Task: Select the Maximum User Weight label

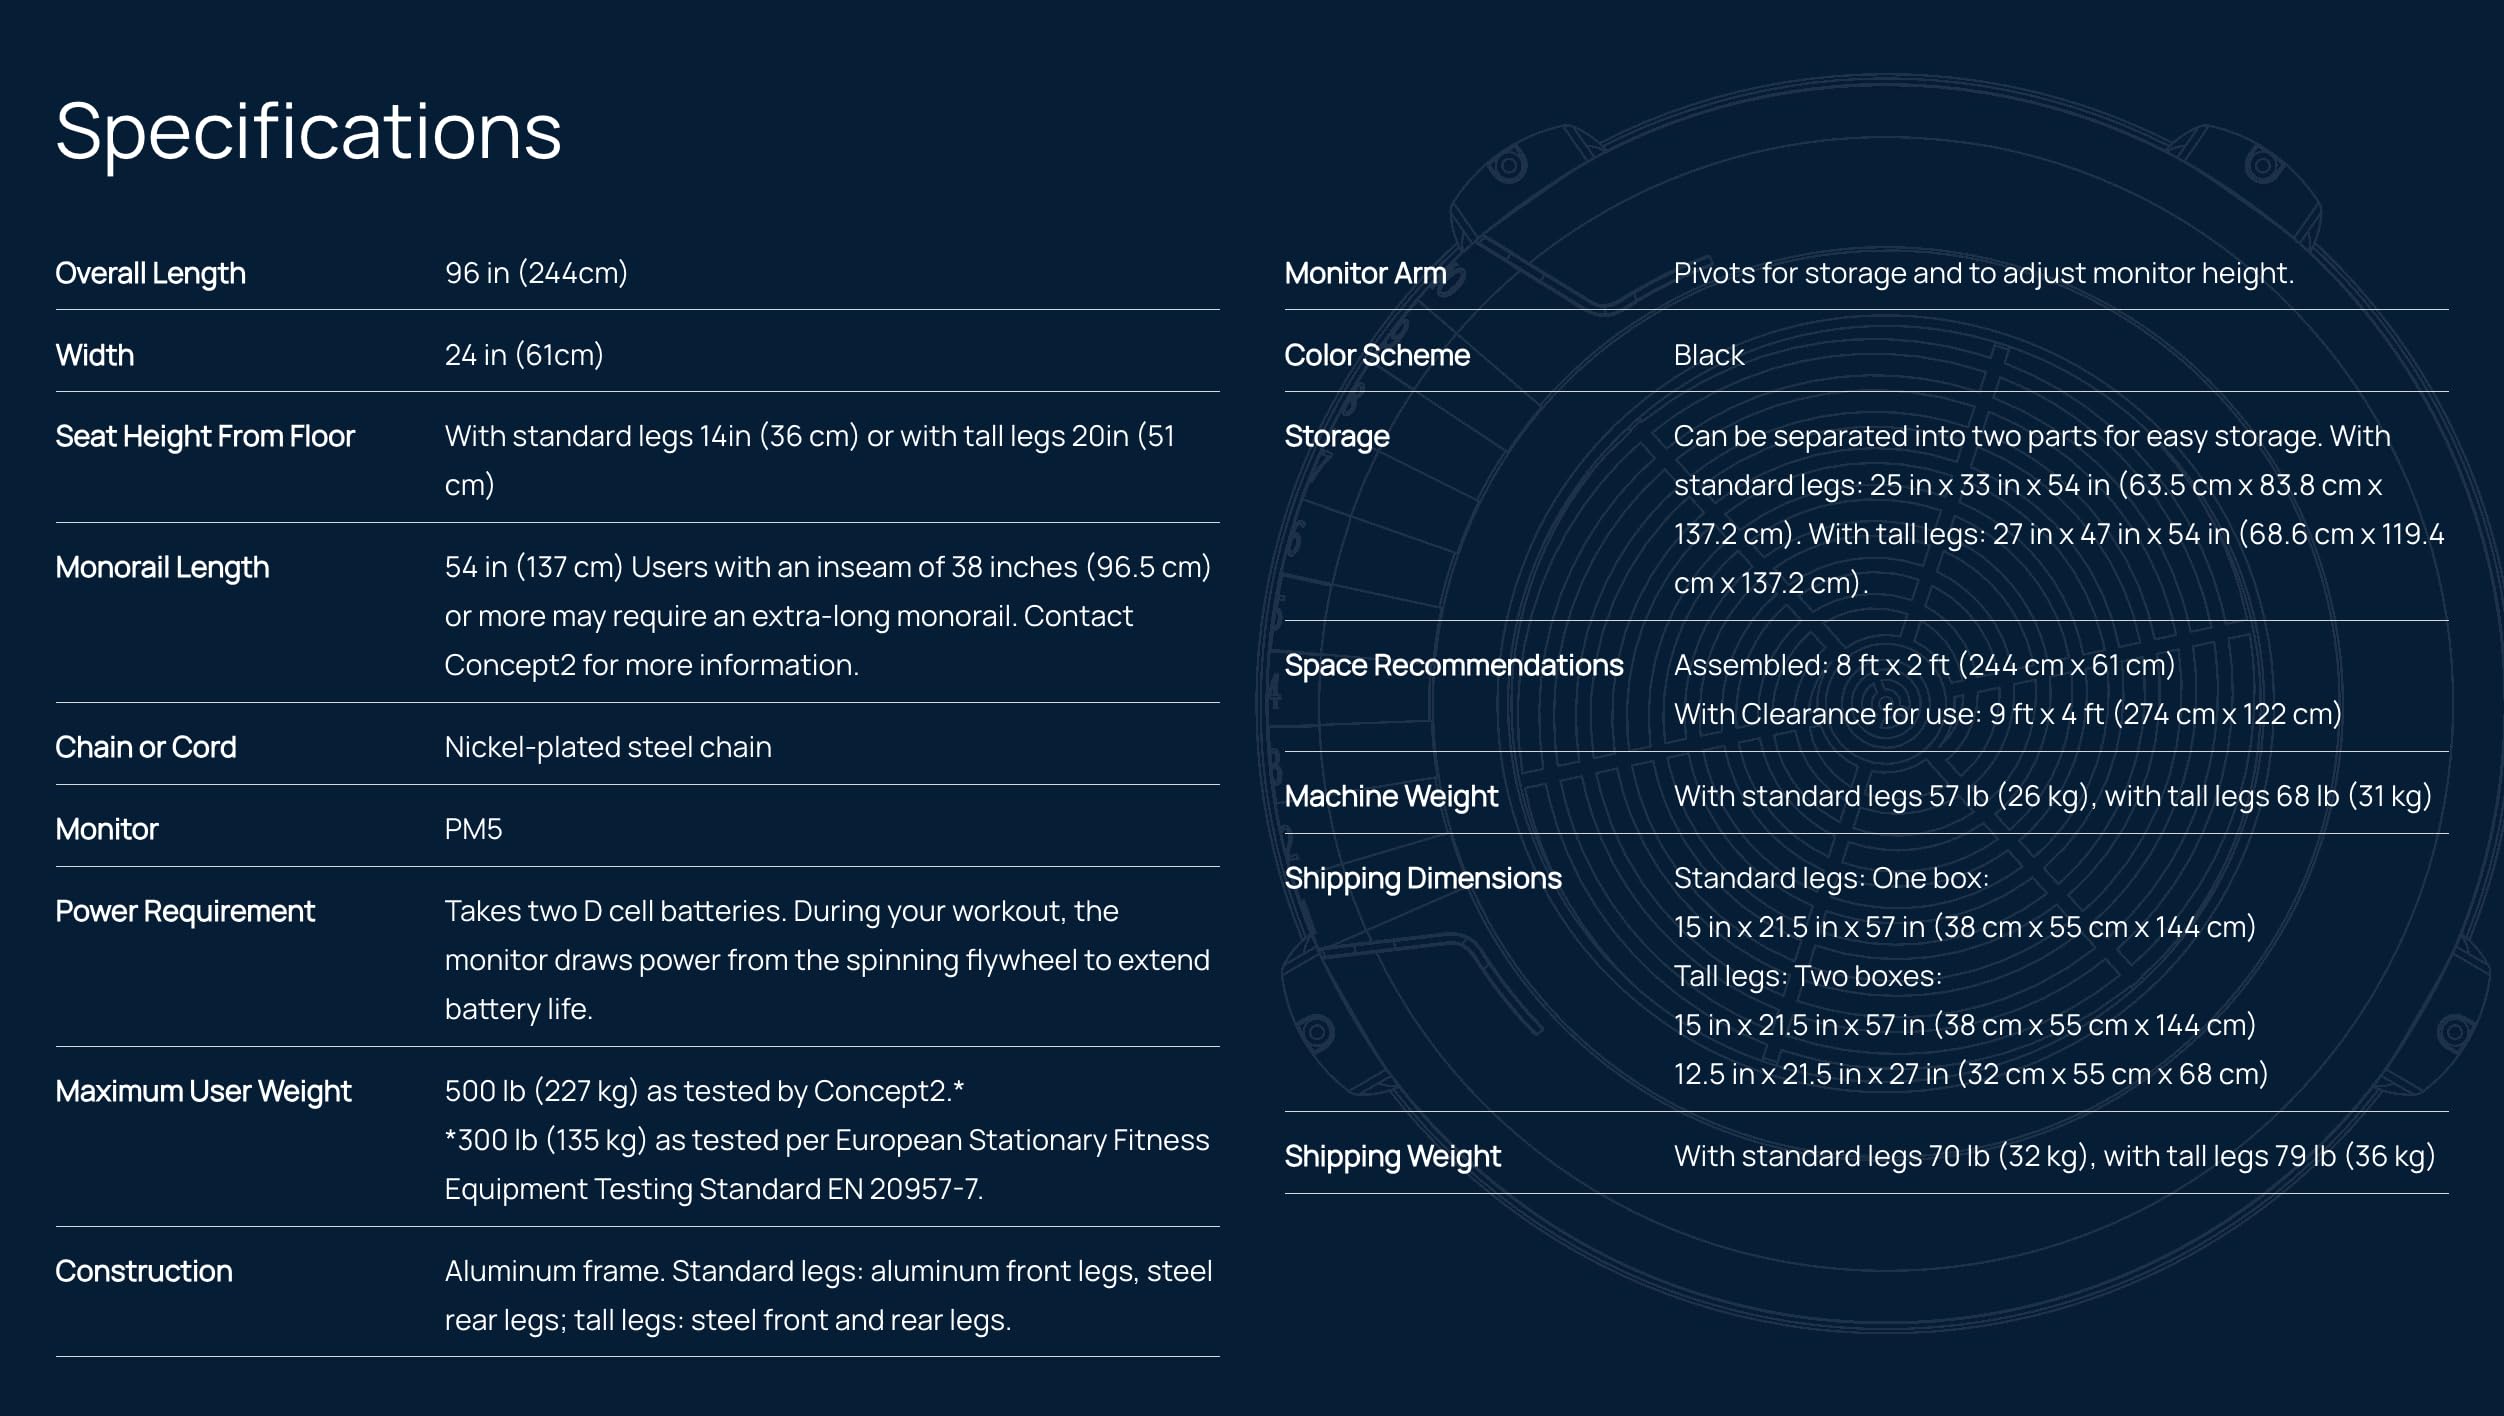Action: tap(203, 1091)
